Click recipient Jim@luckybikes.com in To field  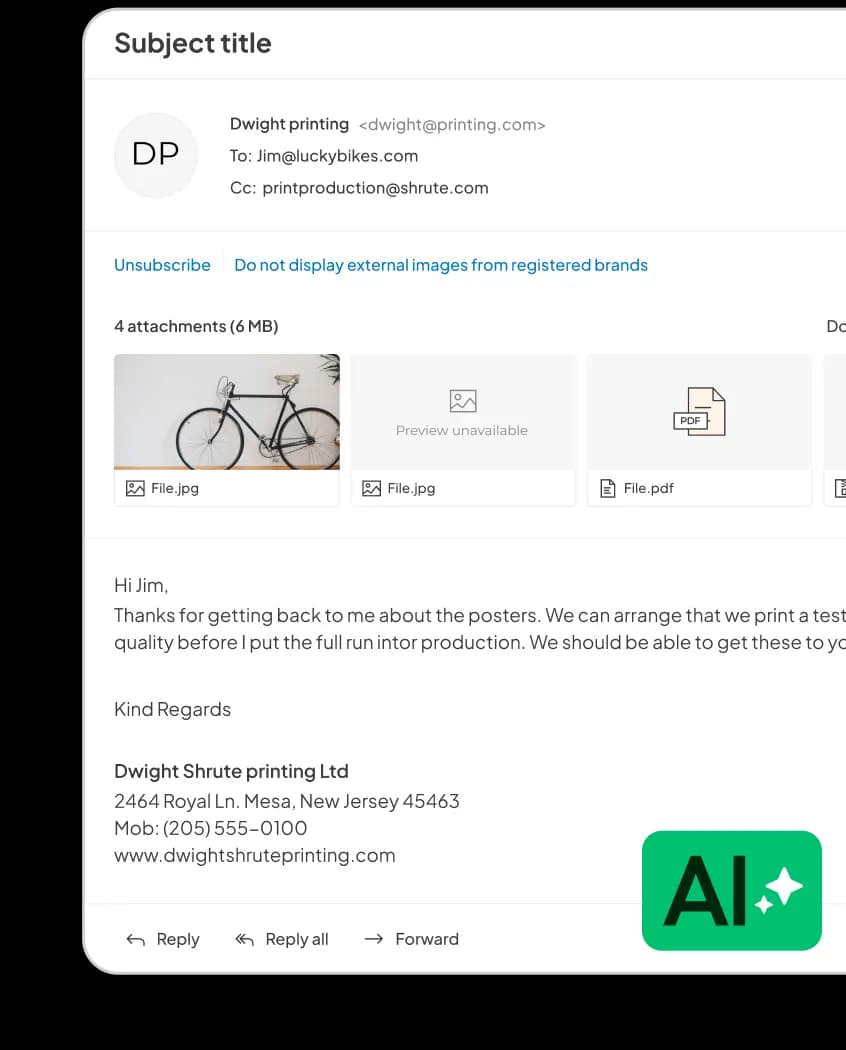(337, 156)
